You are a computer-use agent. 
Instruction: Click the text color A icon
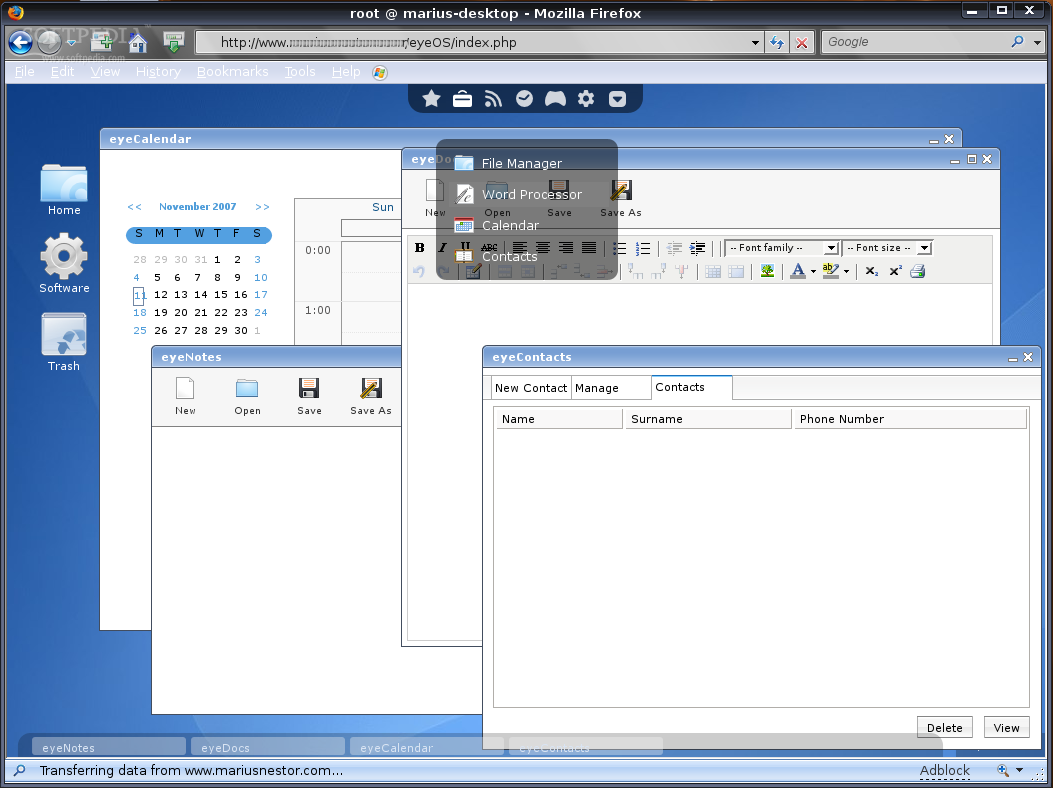[798, 271]
